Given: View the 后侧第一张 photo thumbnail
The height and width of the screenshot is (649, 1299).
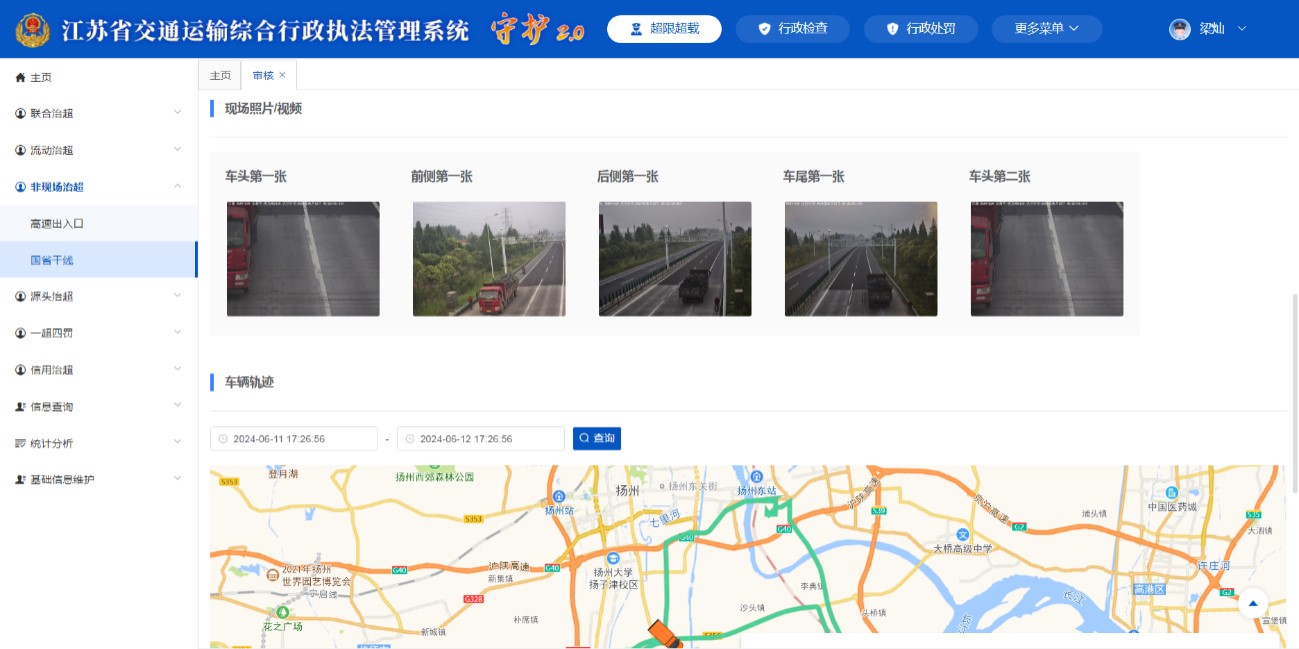Looking at the screenshot, I should [675, 259].
